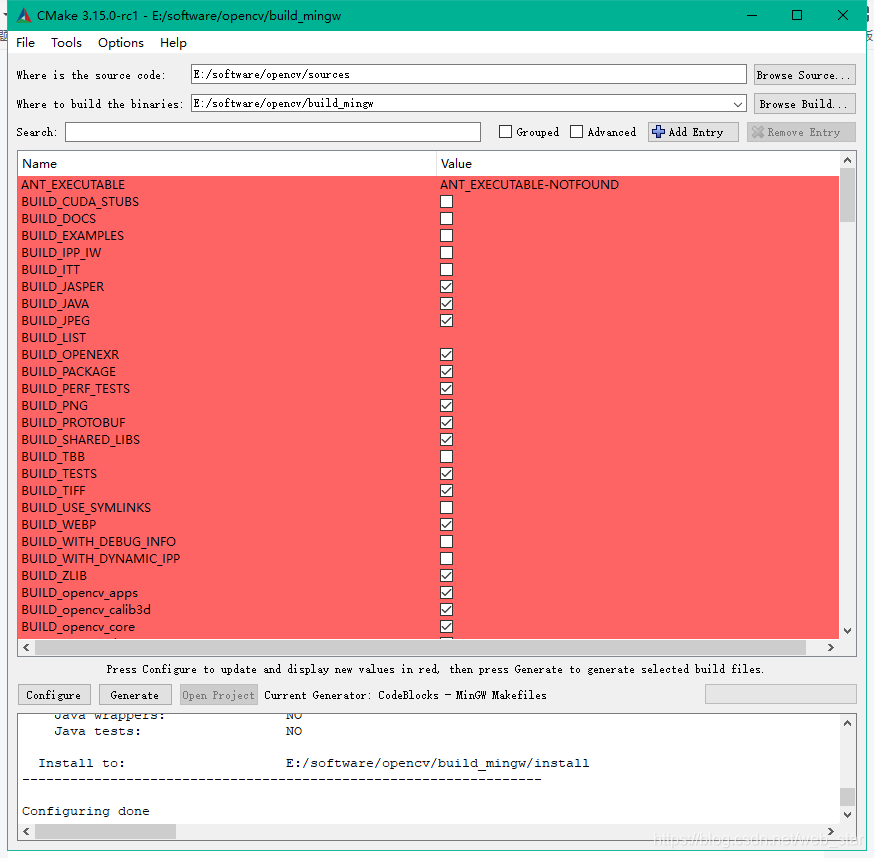The height and width of the screenshot is (858, 874).
Task: Click the output log horizontal scrollbar thumb
Action: click(105, 831)
